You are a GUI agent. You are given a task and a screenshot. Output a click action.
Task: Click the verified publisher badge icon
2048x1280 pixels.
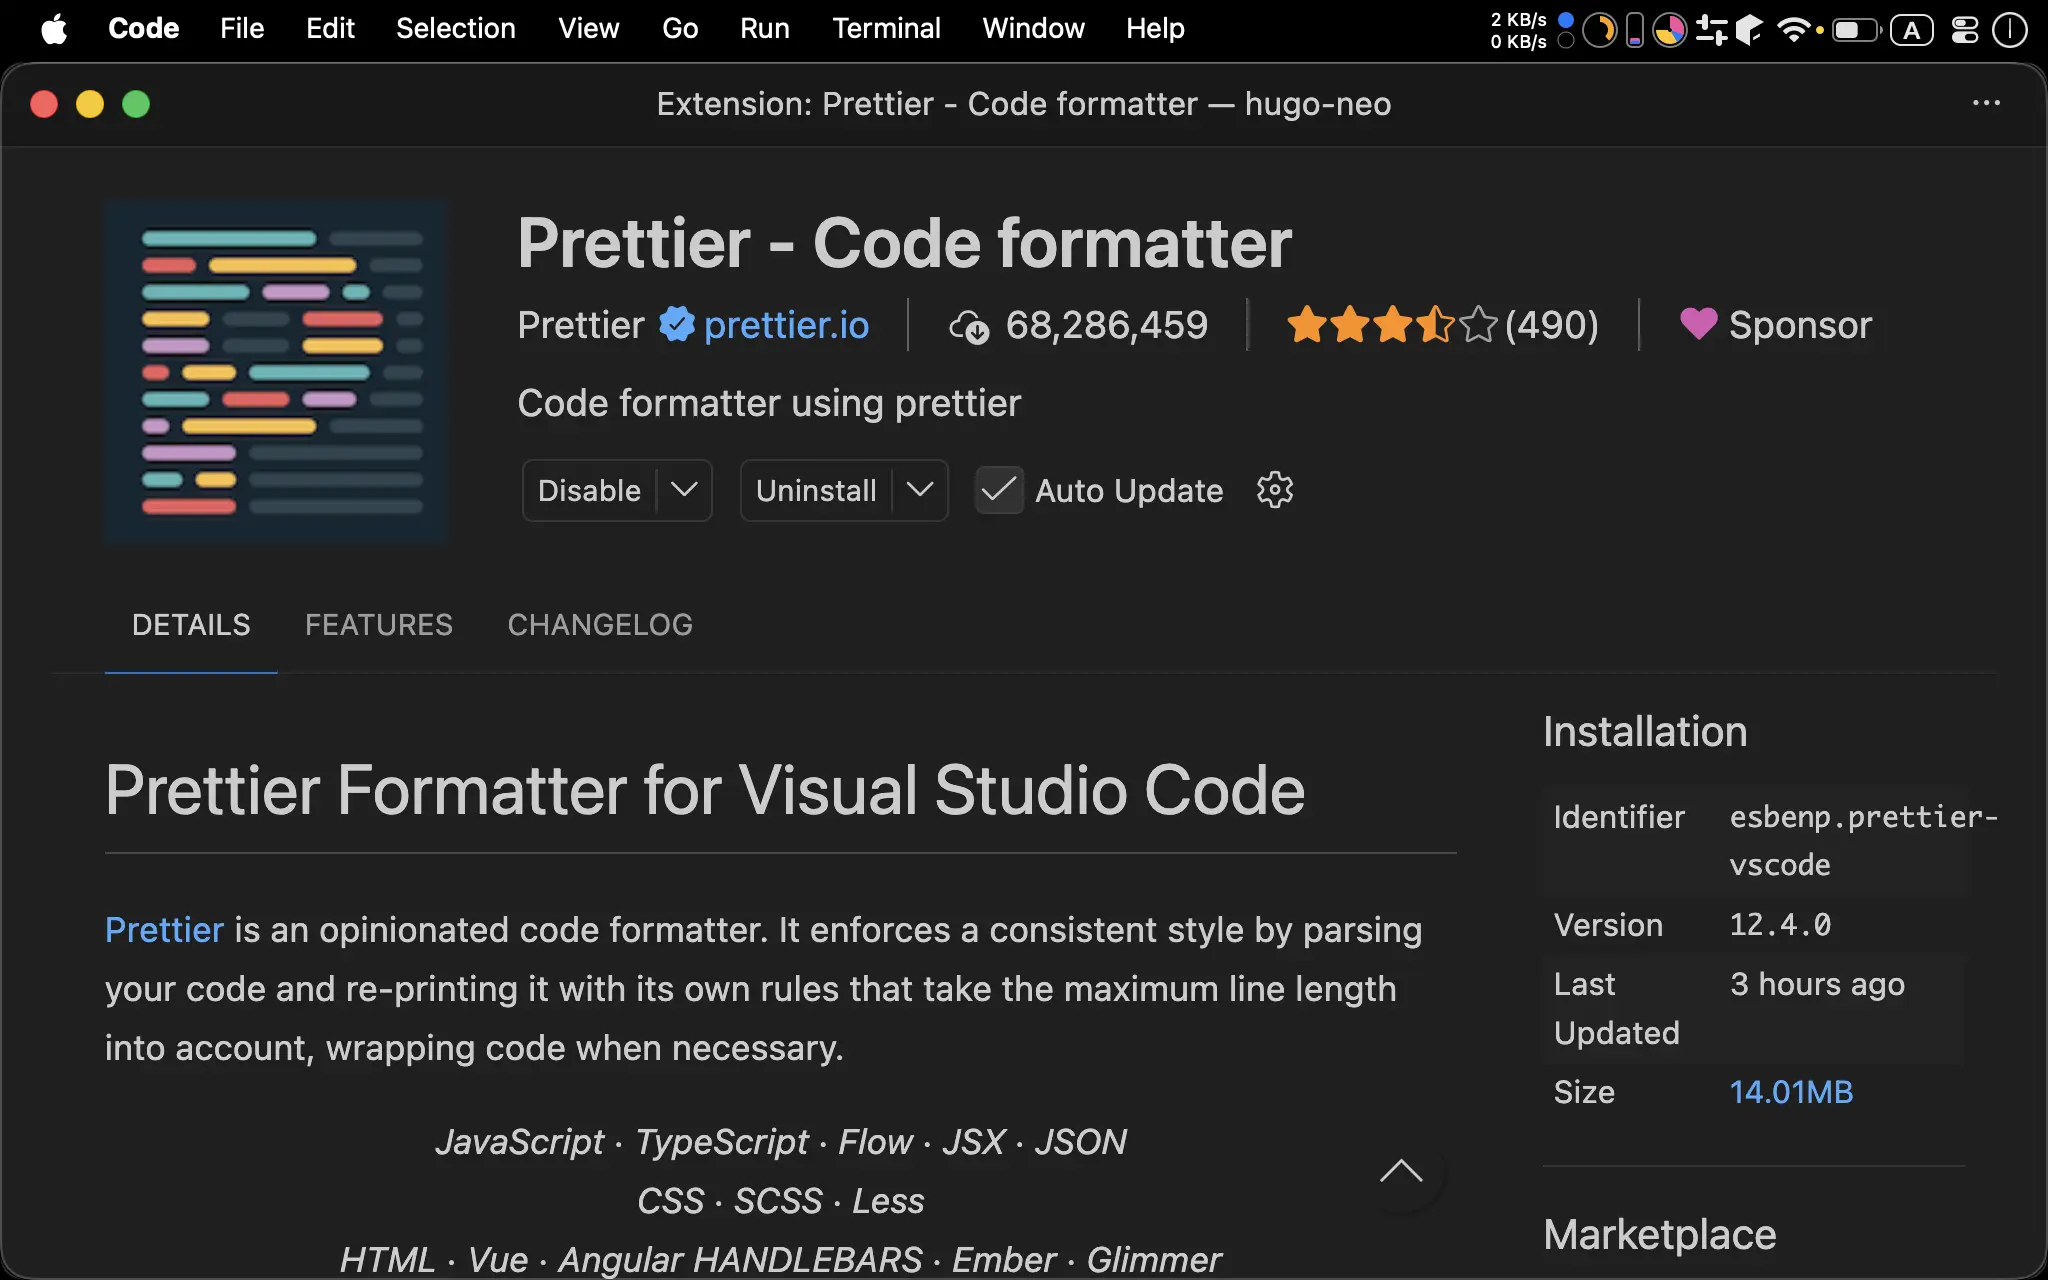point(677,325)
